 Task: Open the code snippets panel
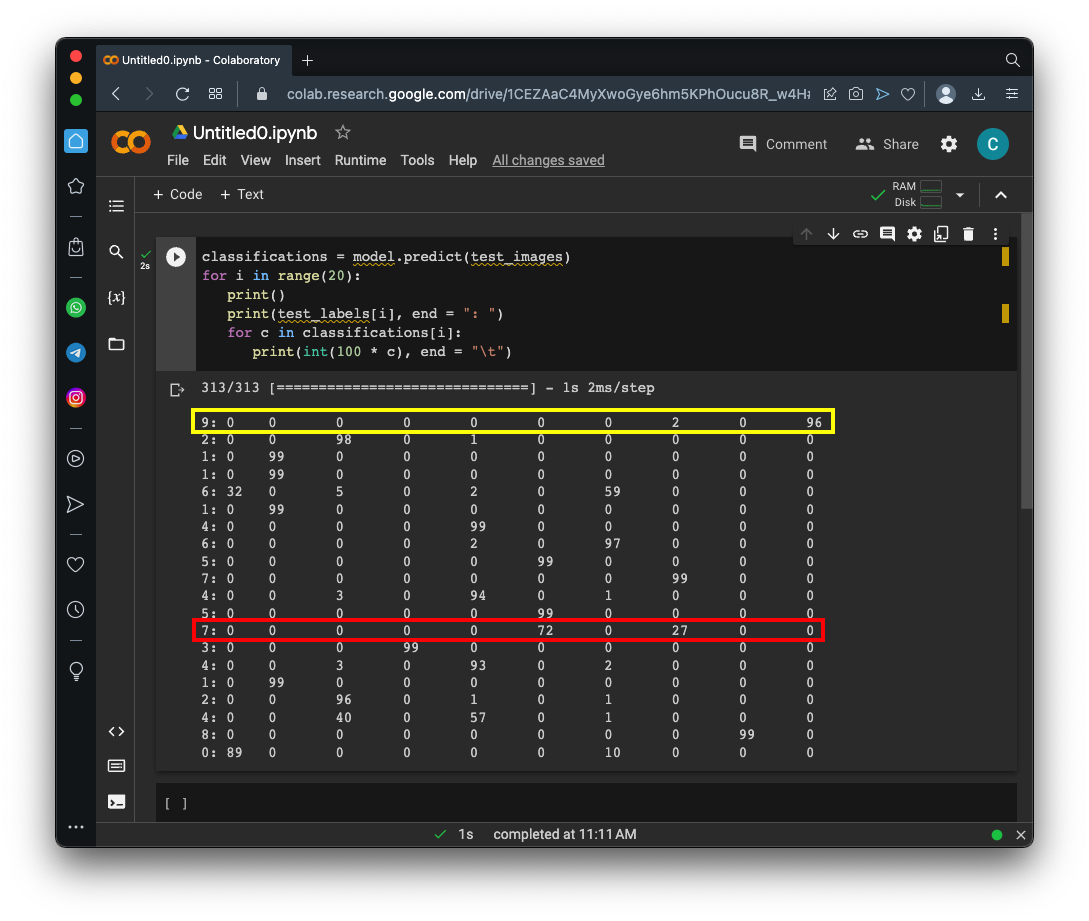(116, 731)
